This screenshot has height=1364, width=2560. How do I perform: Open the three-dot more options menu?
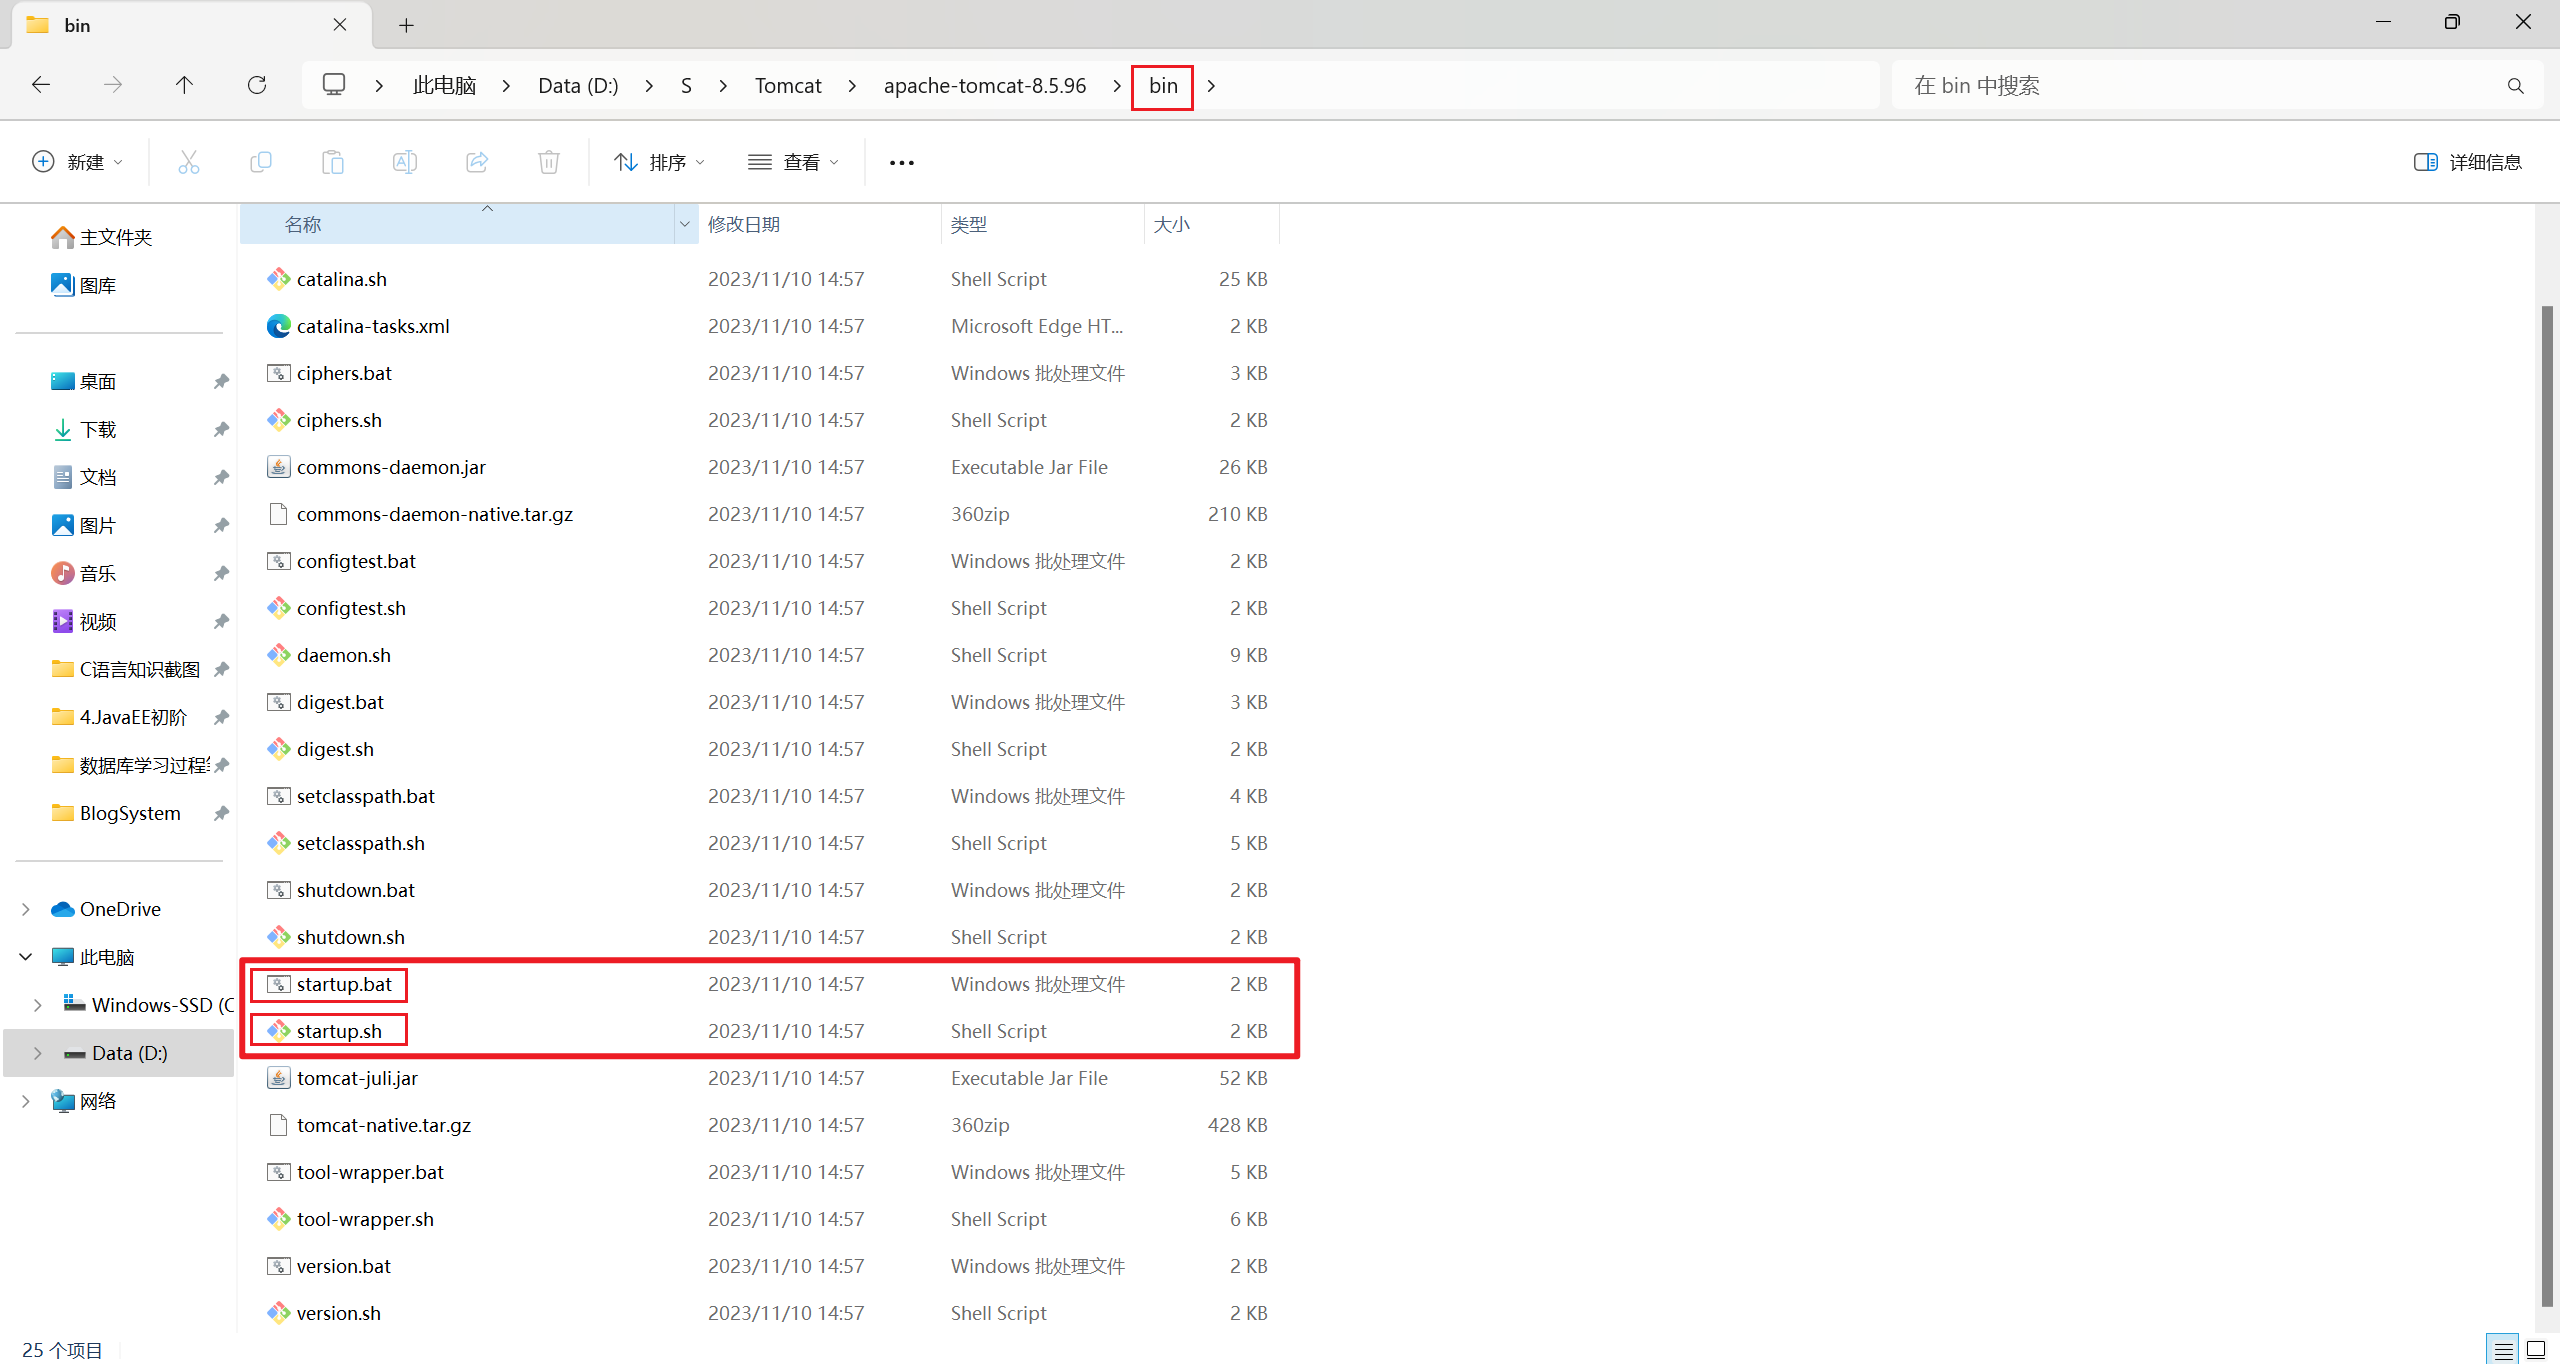click(x=902, y=163)
